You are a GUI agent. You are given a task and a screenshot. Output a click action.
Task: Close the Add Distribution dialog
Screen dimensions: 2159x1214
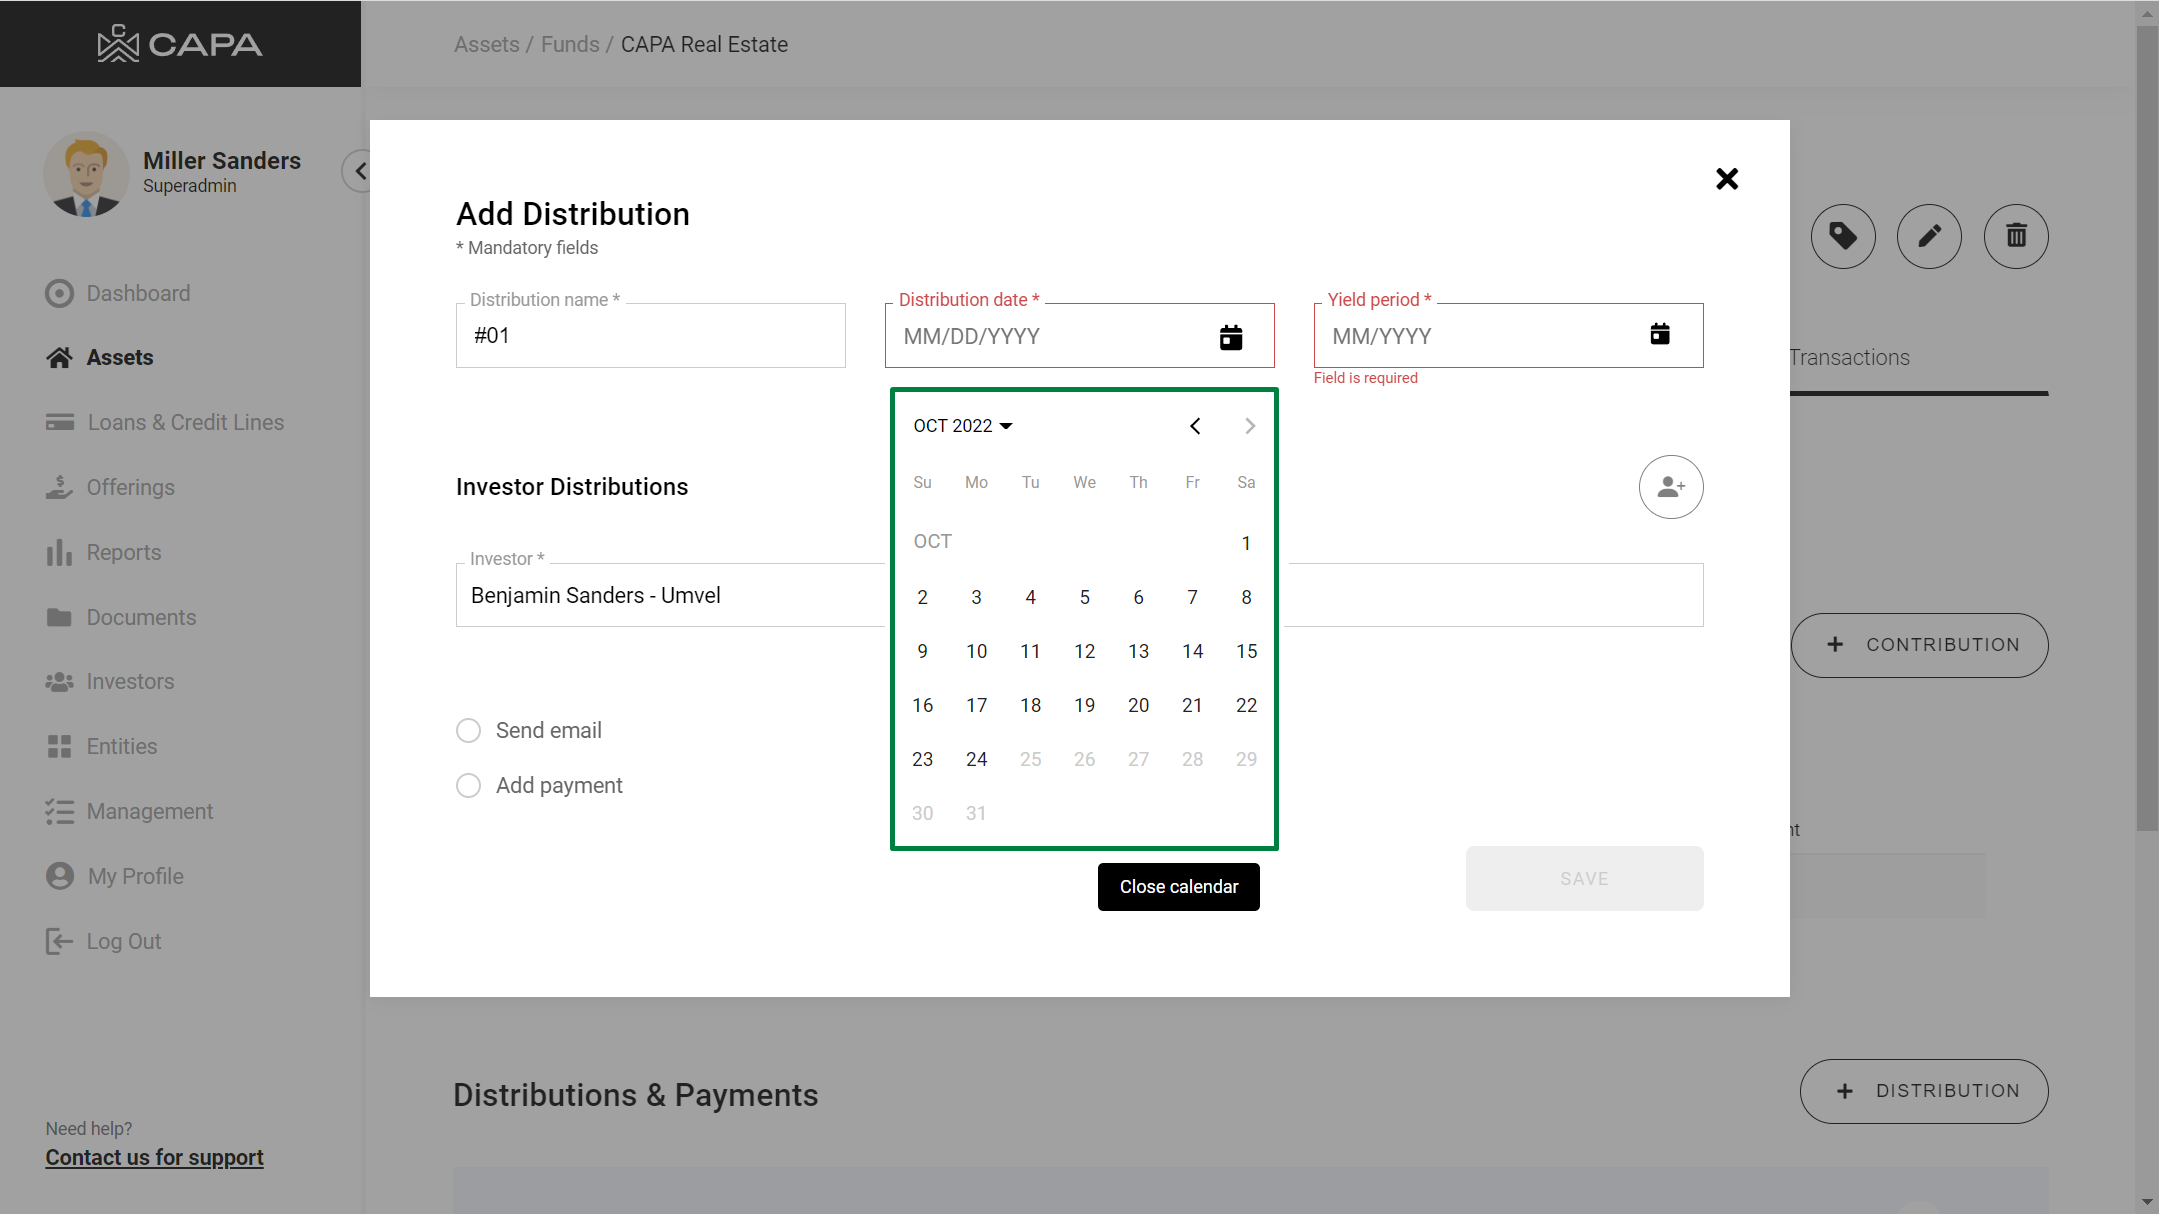(x=1726, y=179)
